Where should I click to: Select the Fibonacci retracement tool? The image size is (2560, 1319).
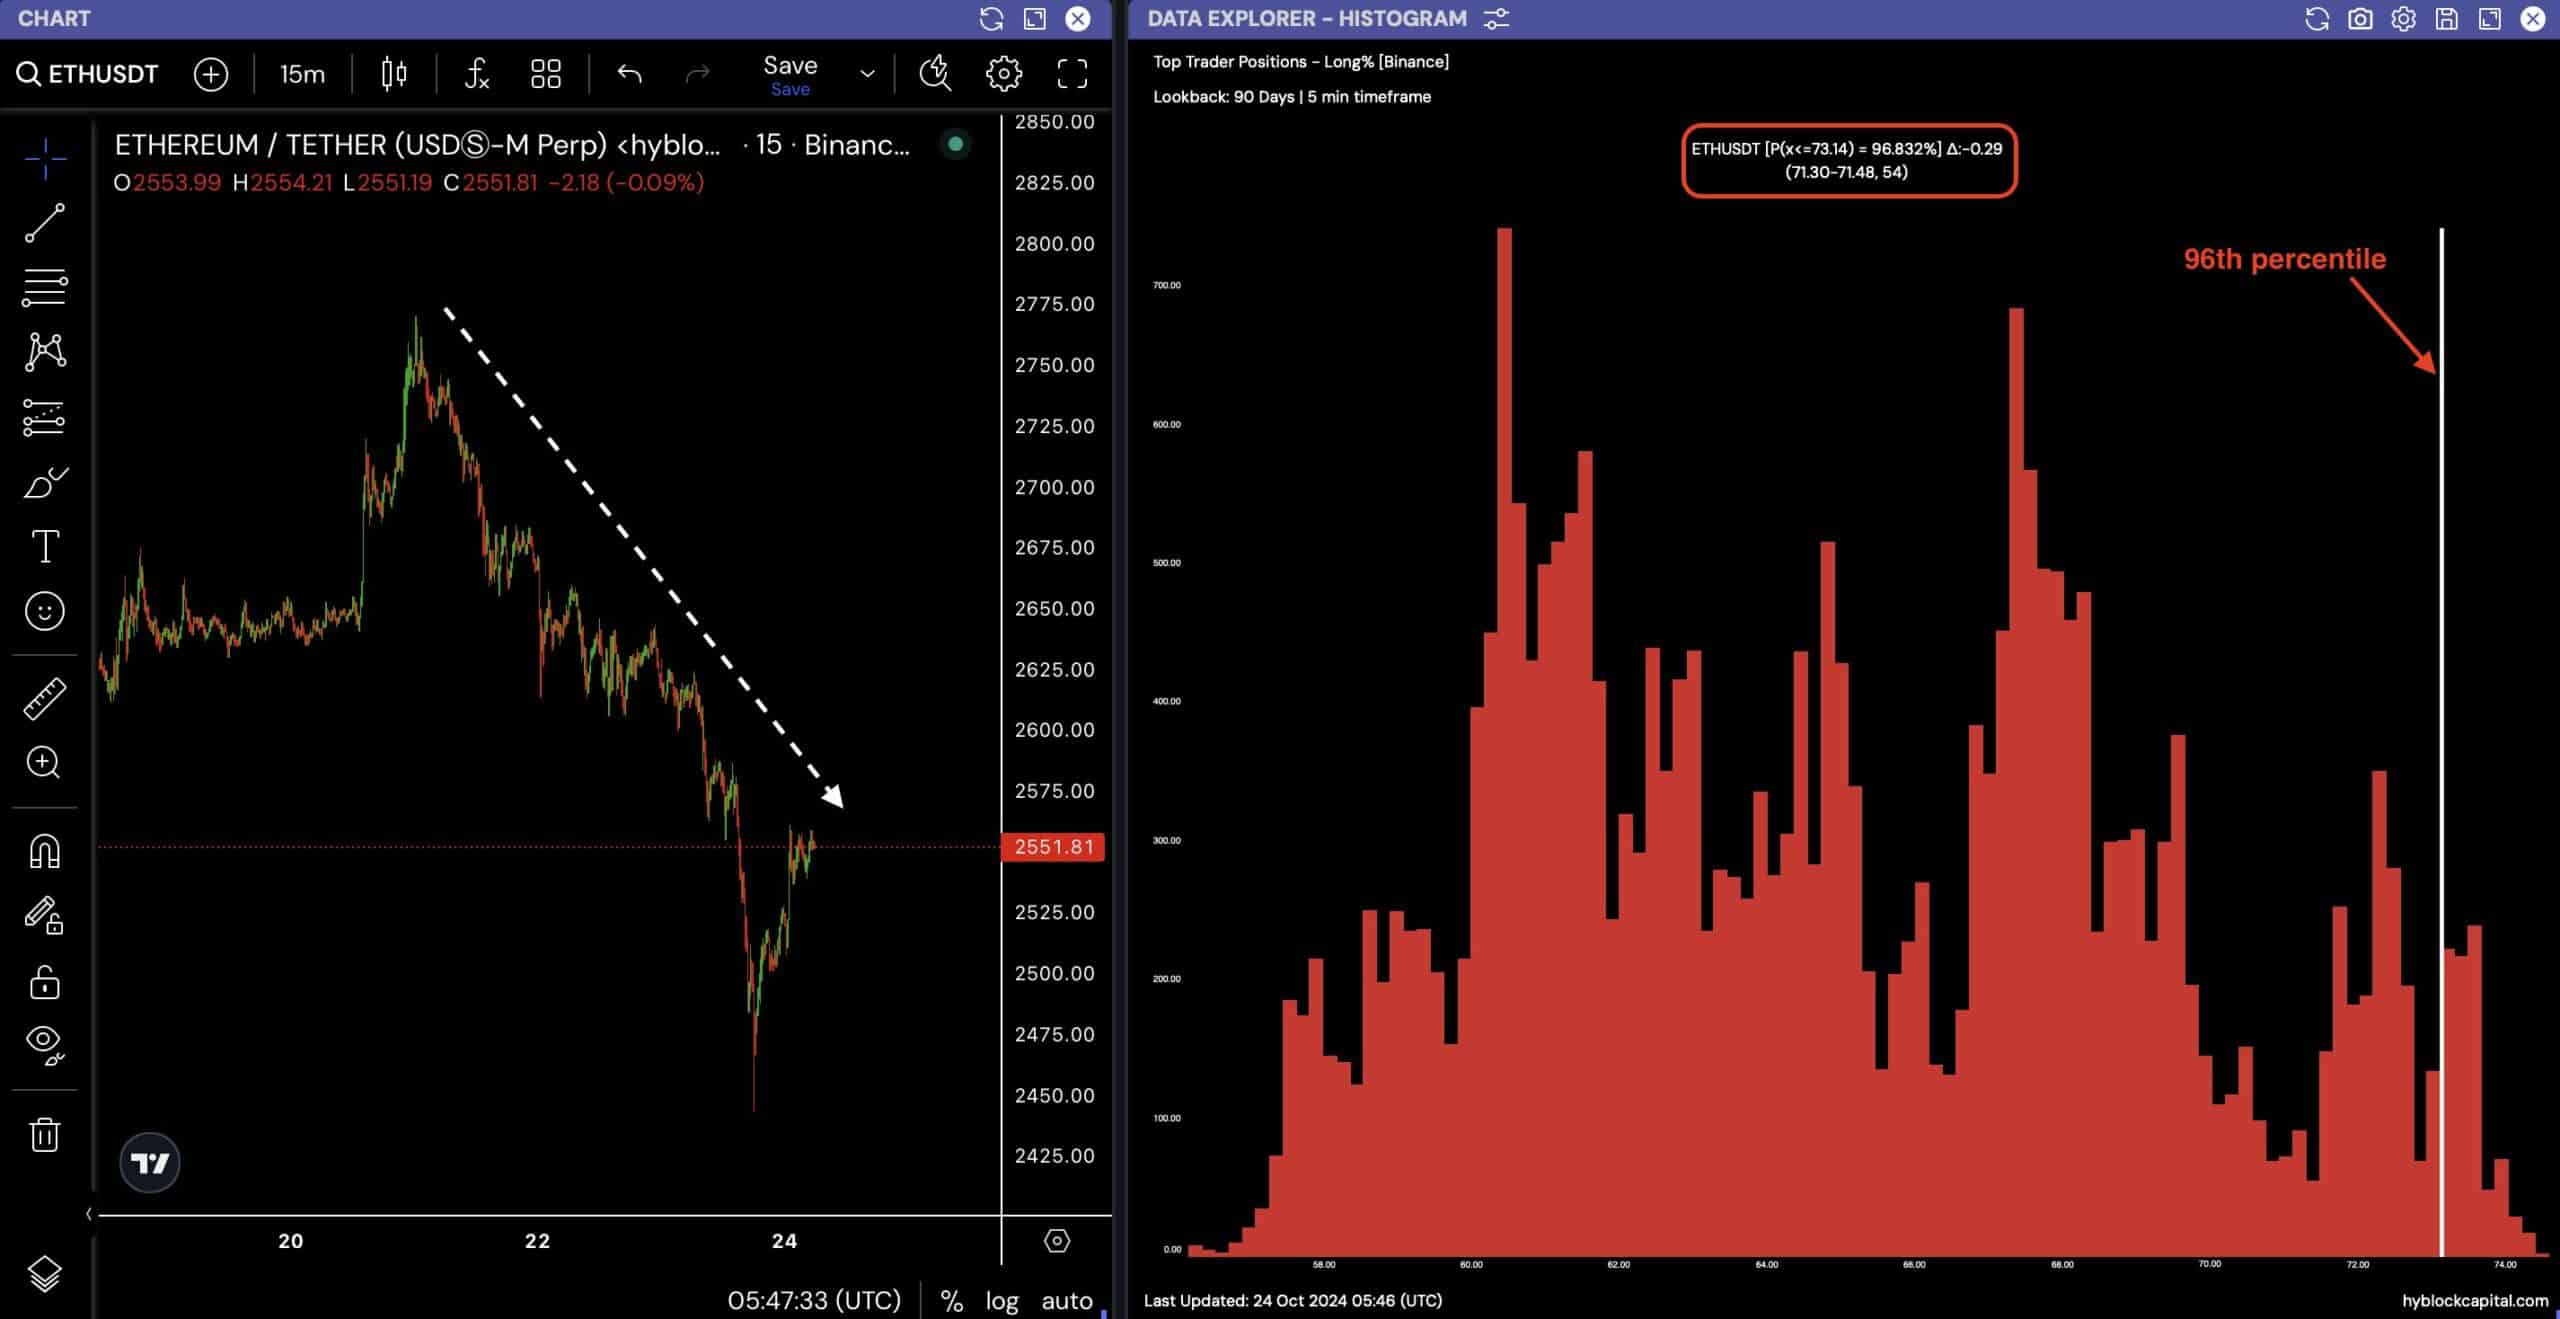(x=44, y=288)
